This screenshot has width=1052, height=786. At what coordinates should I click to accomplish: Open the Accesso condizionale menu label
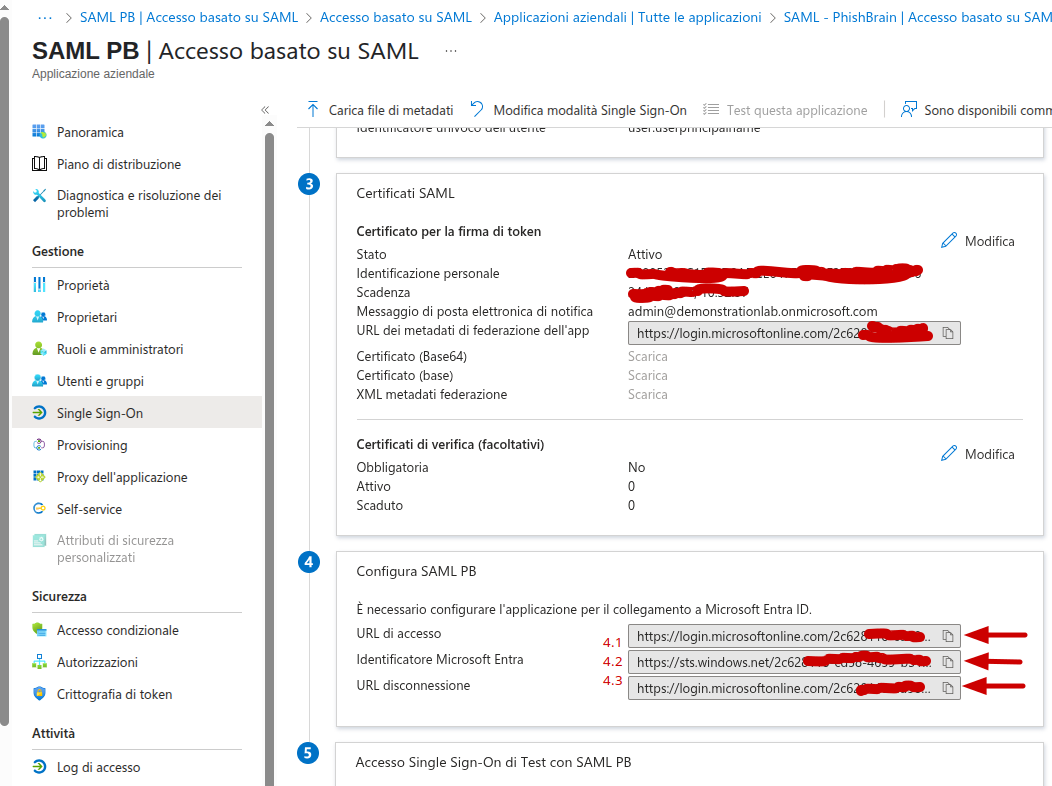pos(118,630)
